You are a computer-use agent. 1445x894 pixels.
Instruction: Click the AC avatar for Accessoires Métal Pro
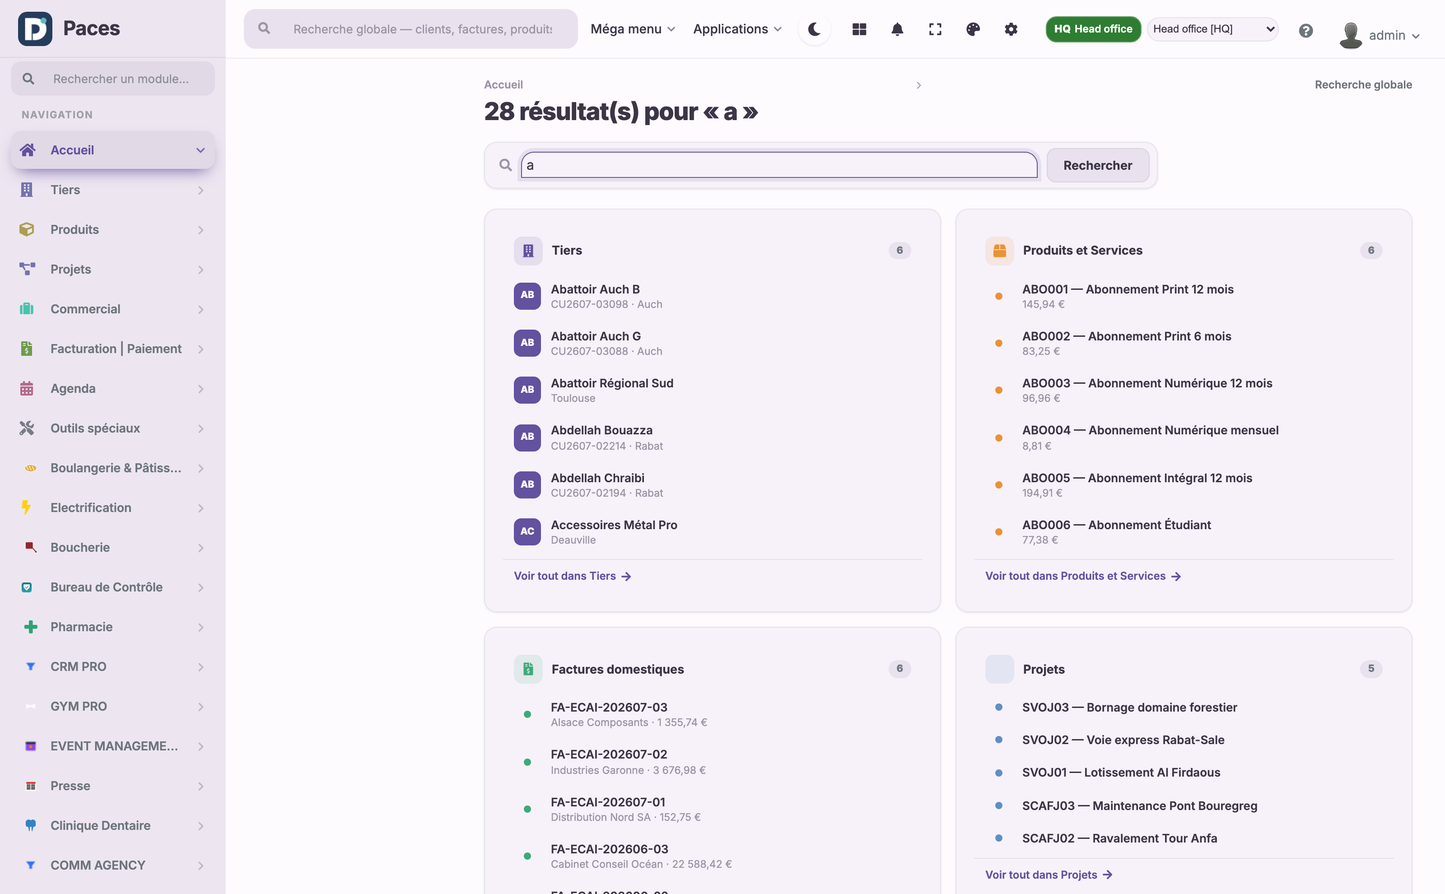[527, 532]
